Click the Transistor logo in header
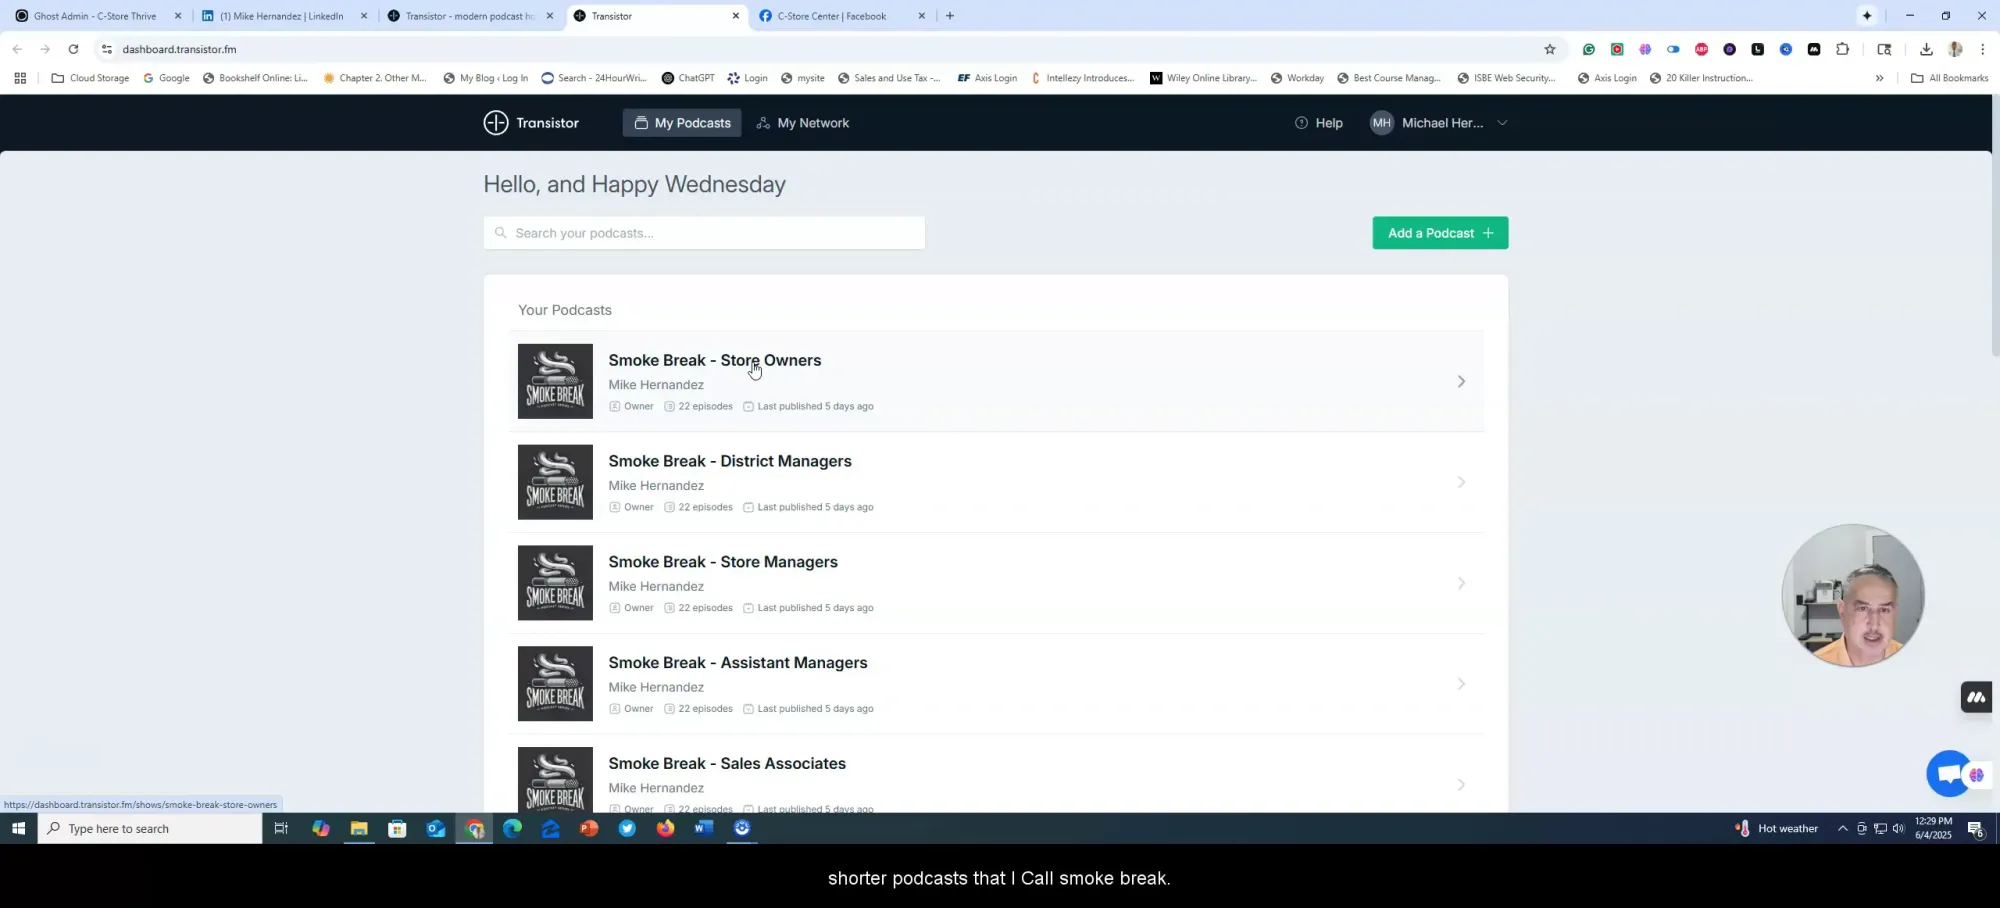This screenshot has width=2000, height=908. [x=531, y=123]
